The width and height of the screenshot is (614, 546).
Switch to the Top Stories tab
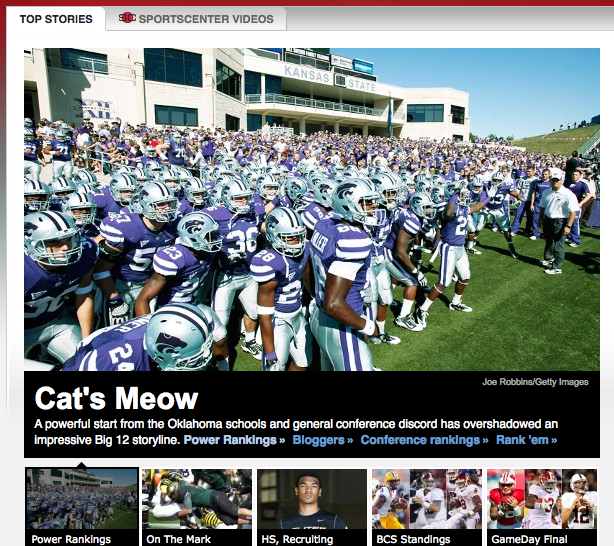[56, 19]
